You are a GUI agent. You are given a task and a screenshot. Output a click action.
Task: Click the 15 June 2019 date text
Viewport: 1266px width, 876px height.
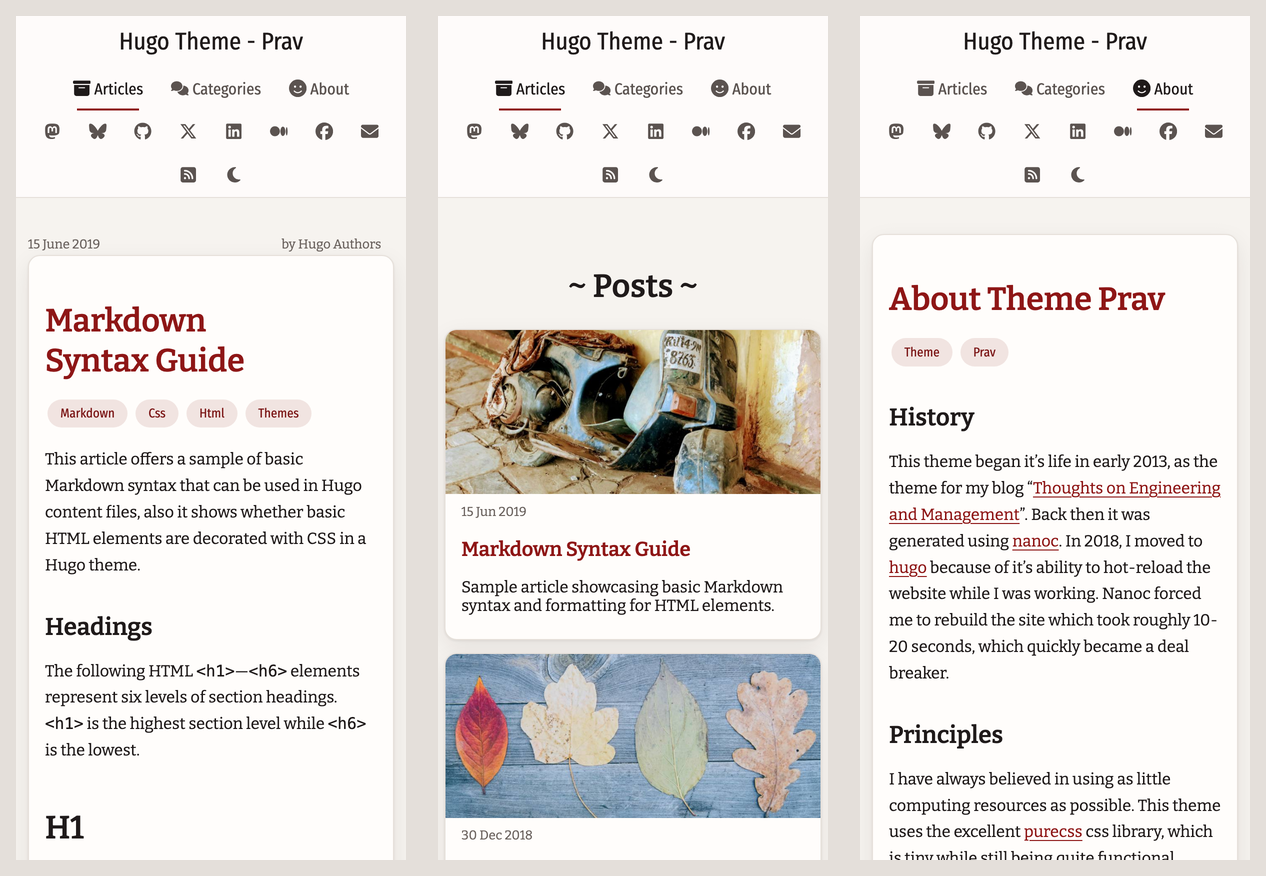tap(64, 244)
